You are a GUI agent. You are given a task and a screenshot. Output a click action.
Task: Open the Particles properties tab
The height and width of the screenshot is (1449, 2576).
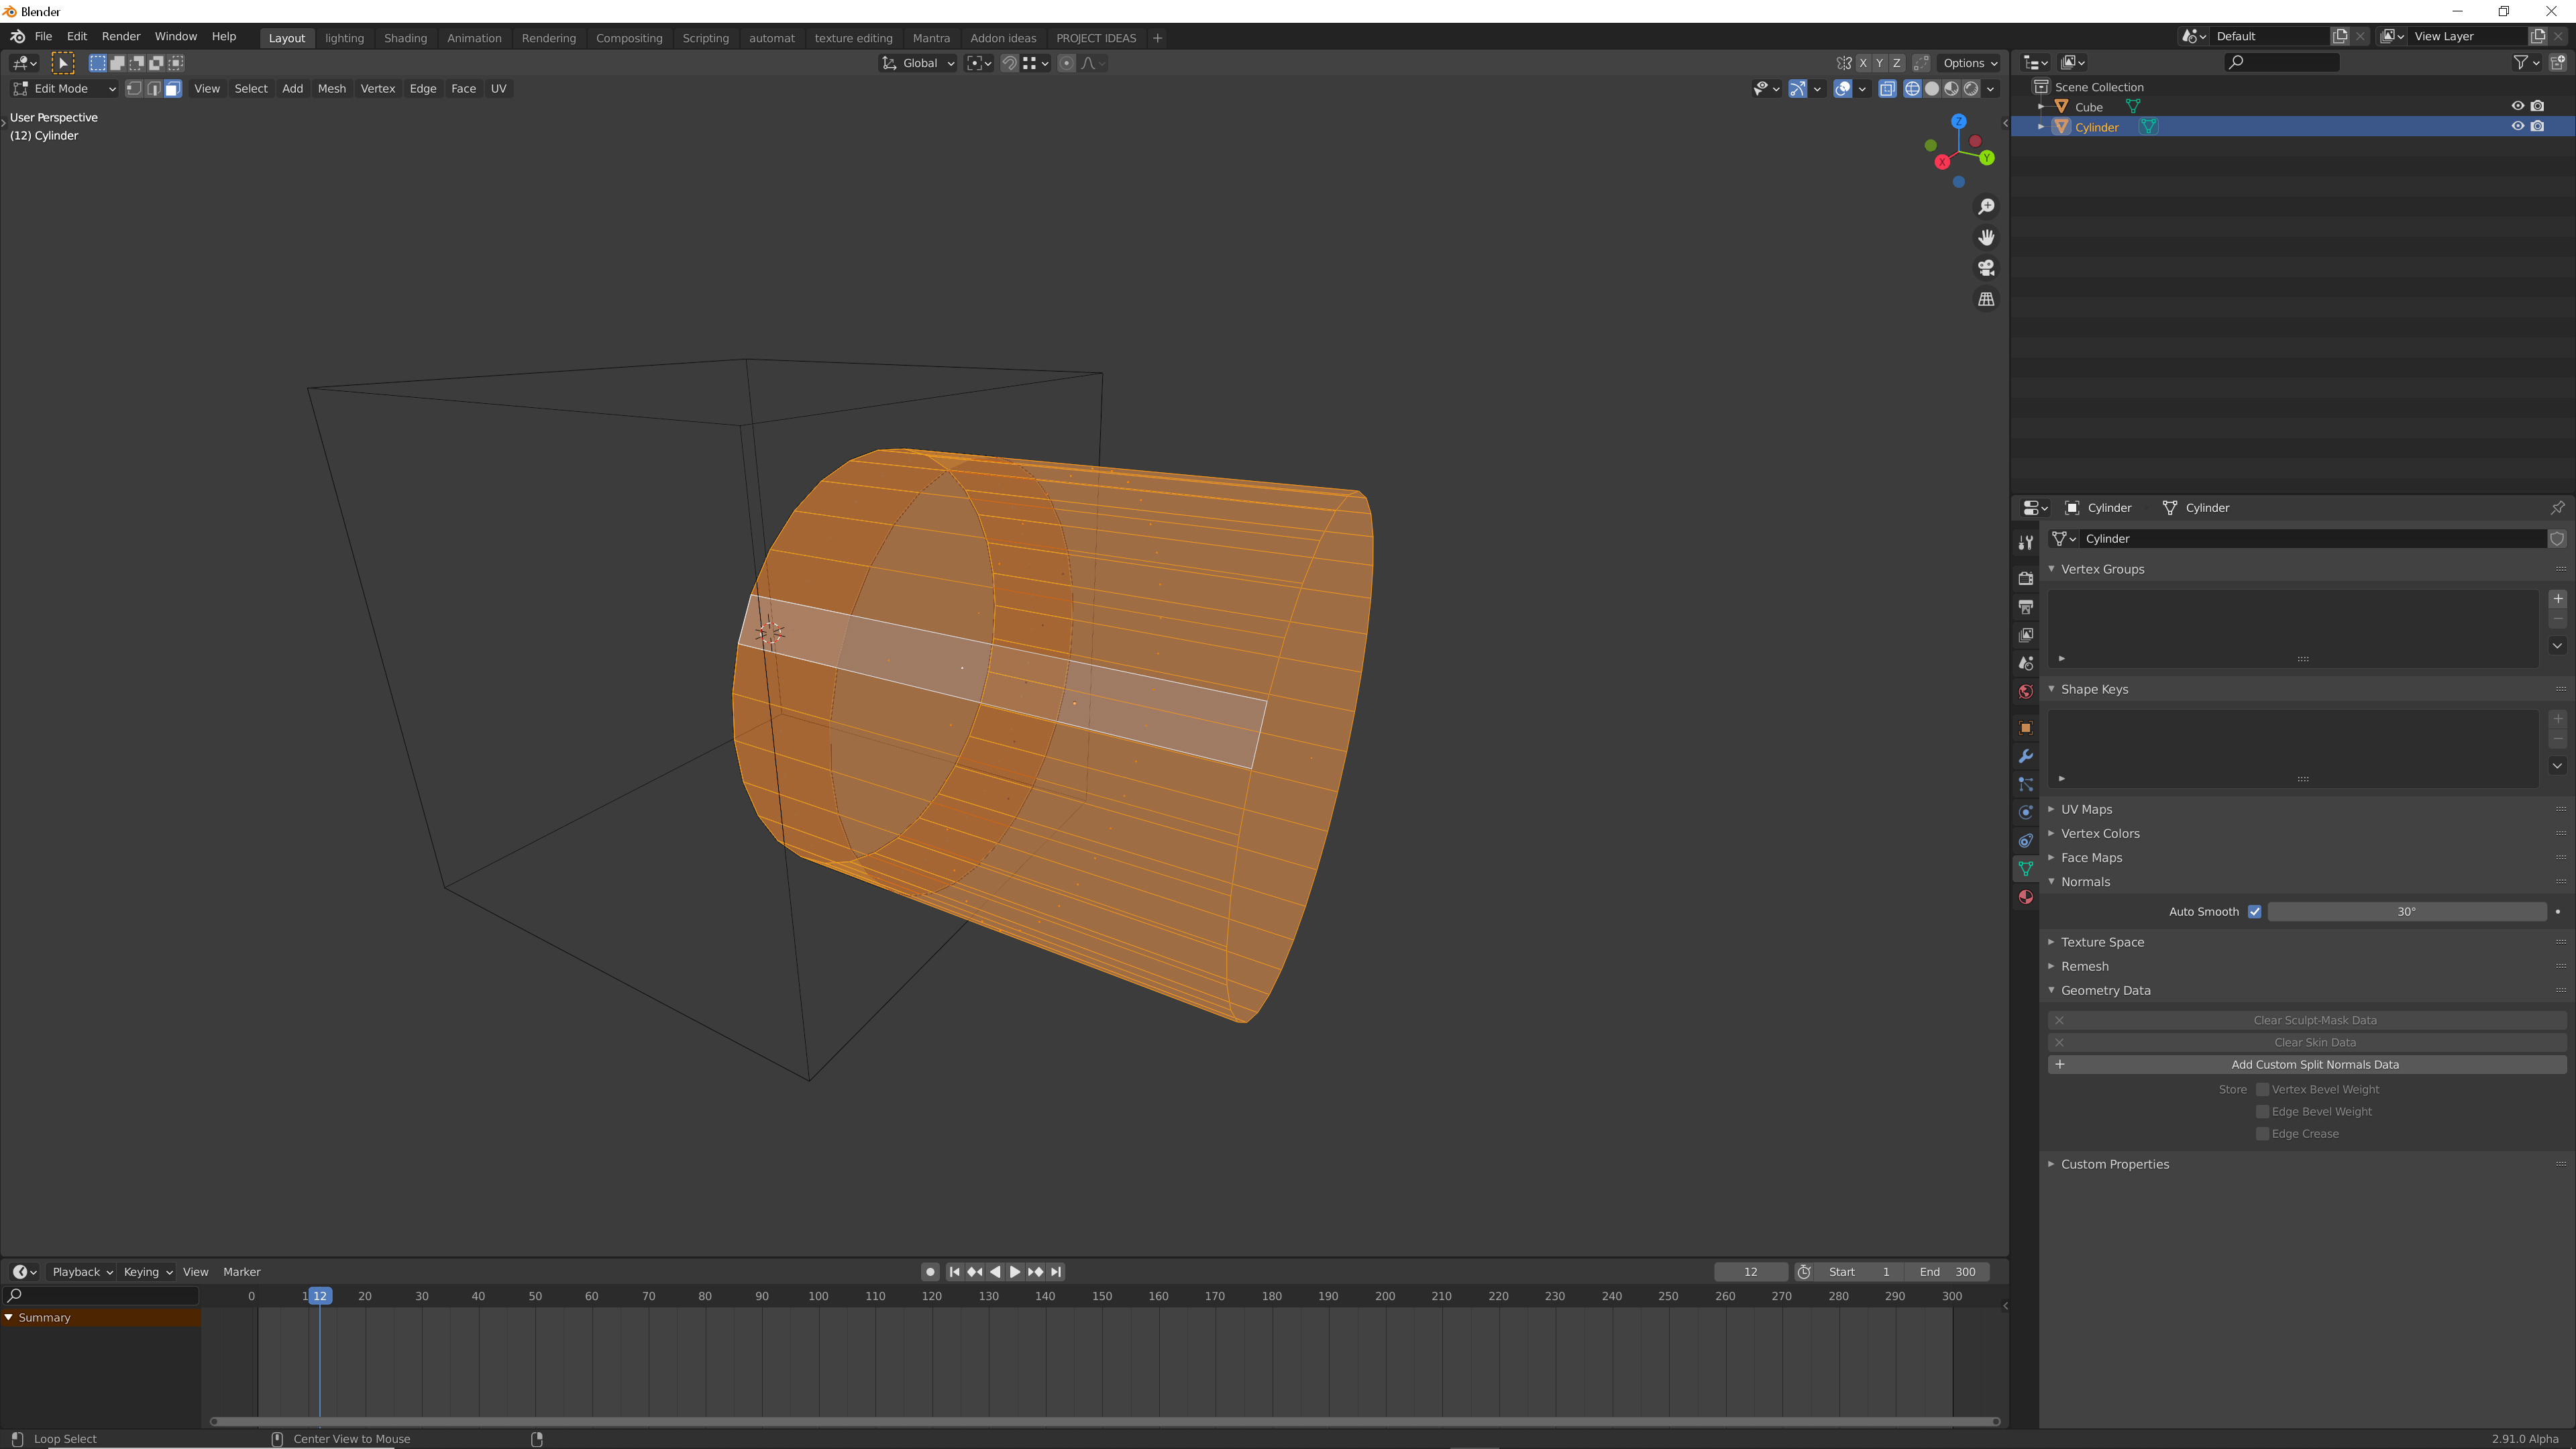click(2025, 784)
